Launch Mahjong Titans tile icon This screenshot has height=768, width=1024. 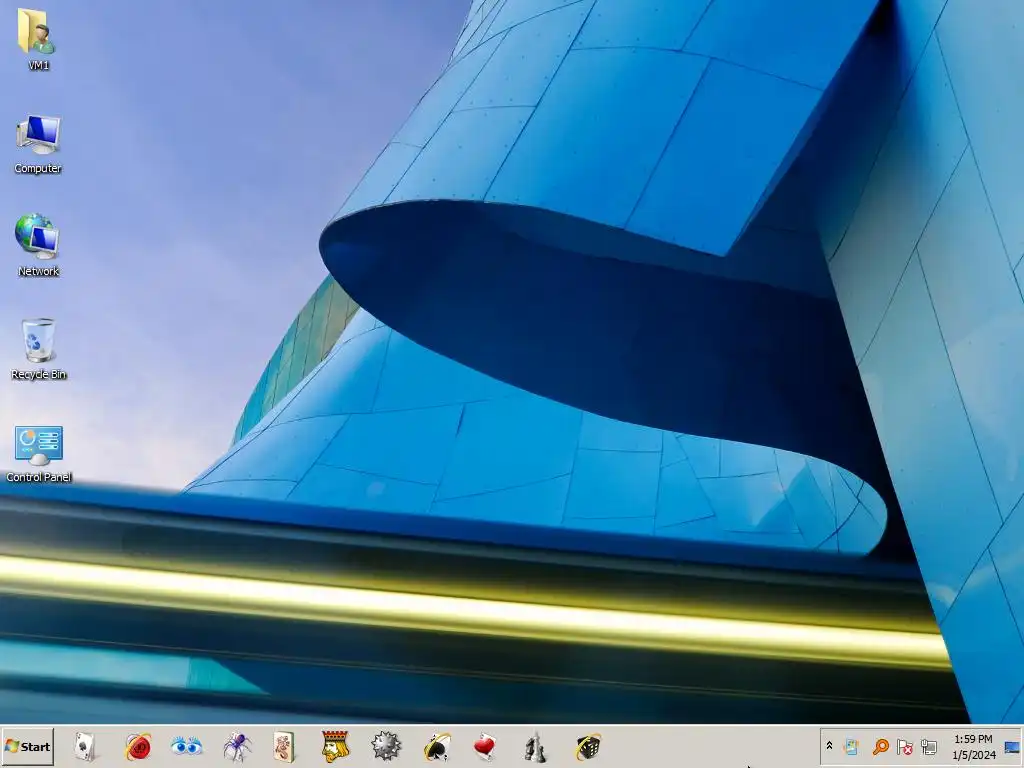(284, 746)
